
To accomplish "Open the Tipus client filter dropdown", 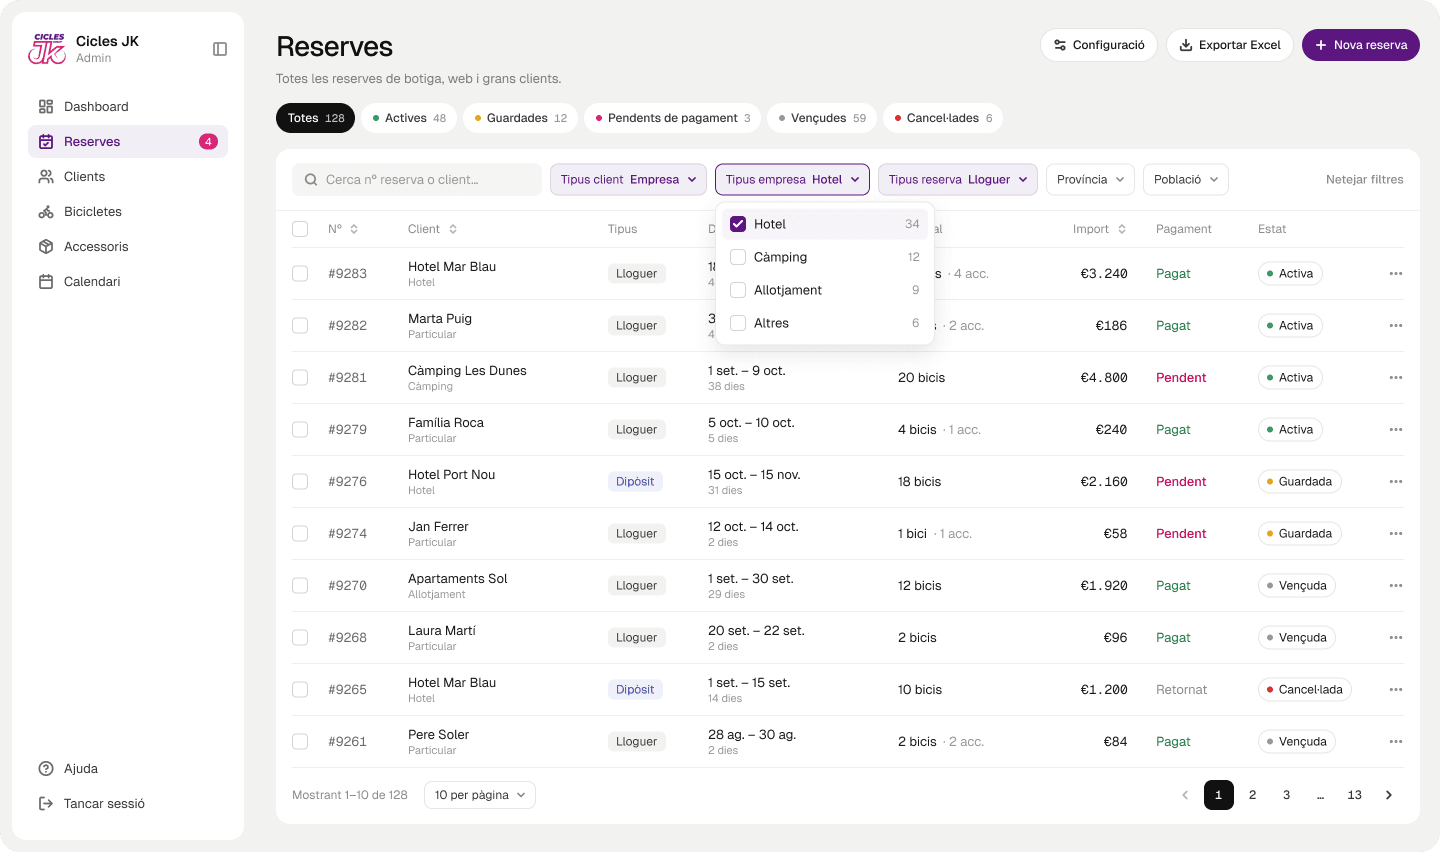I will tap(629, 180).
